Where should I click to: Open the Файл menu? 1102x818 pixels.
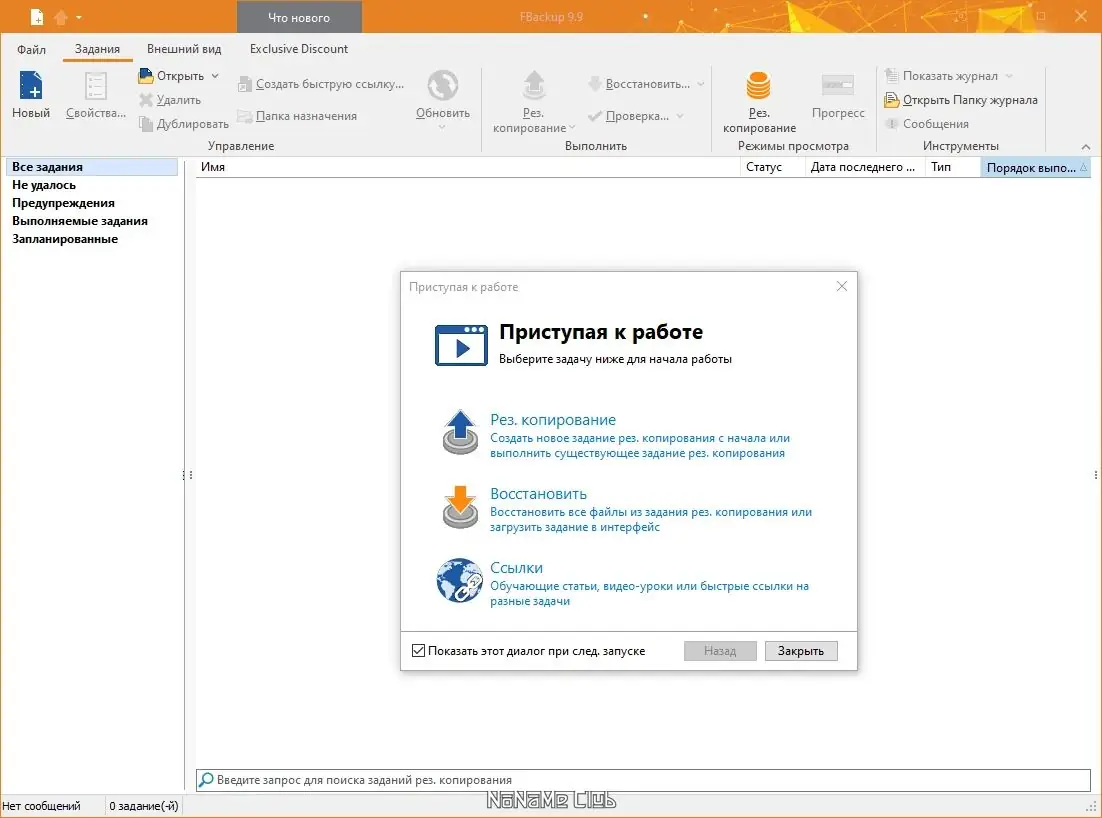(x=32, y=49)
